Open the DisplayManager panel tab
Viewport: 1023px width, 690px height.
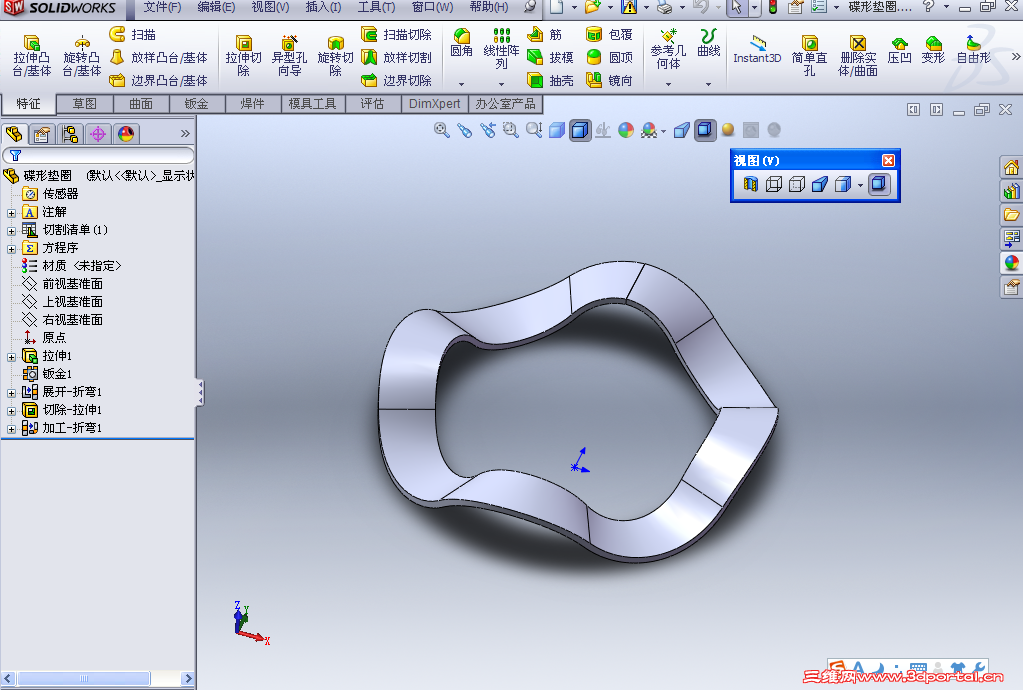pyautogui.click(x=126, y=134)
